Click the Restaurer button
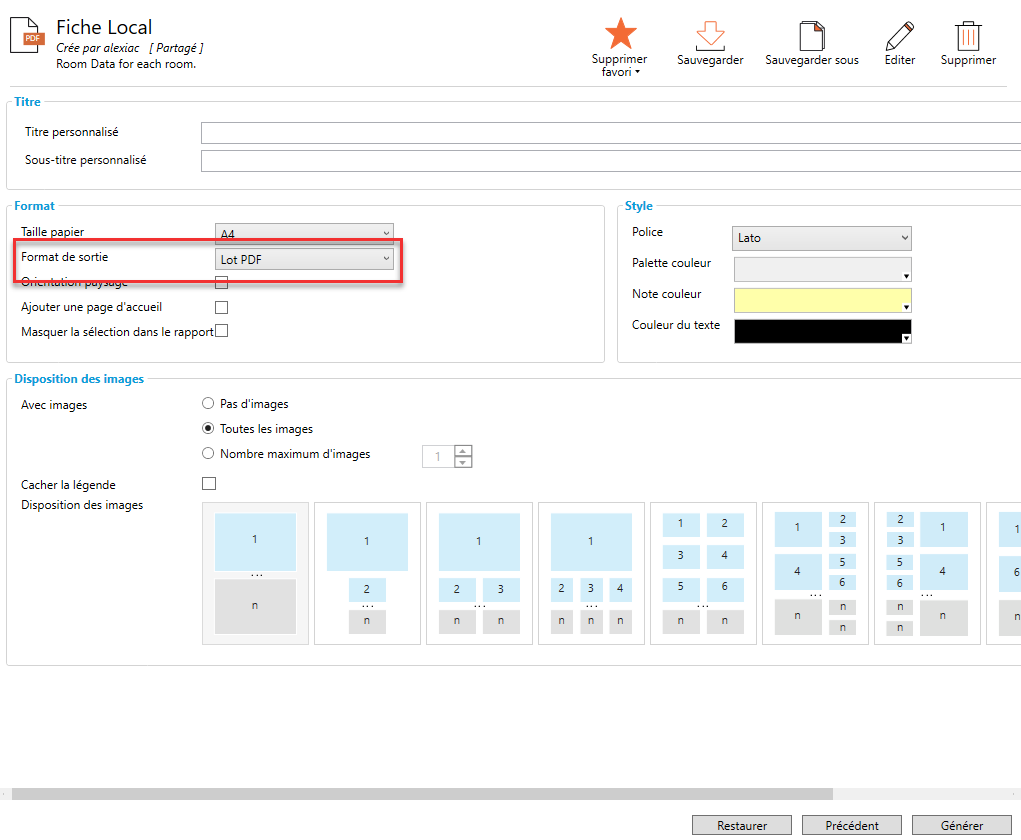 click(742, 826)
